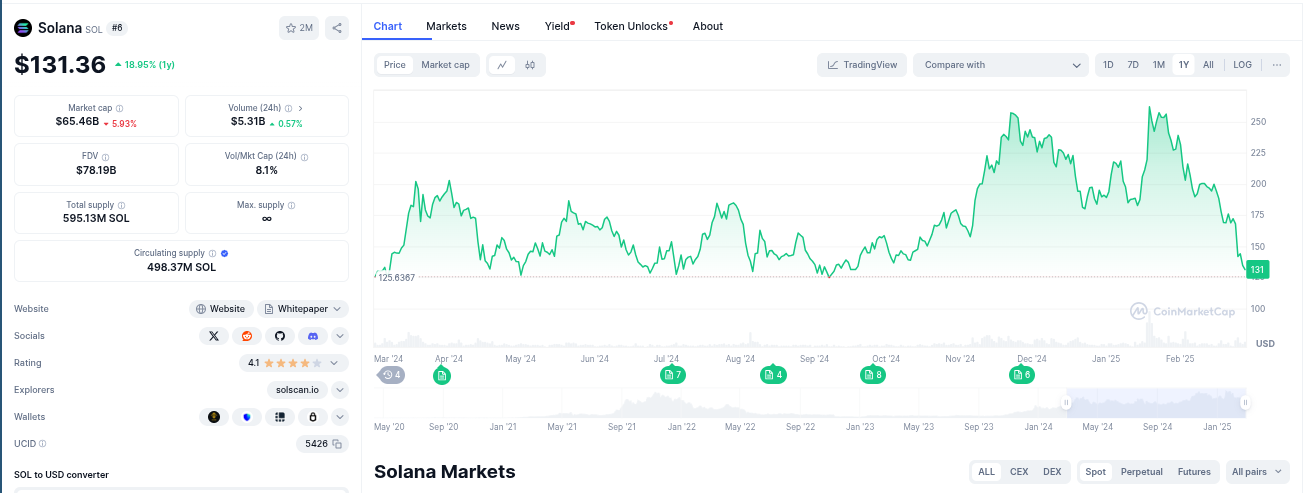Select the candlestick chart style

(530, 65)
